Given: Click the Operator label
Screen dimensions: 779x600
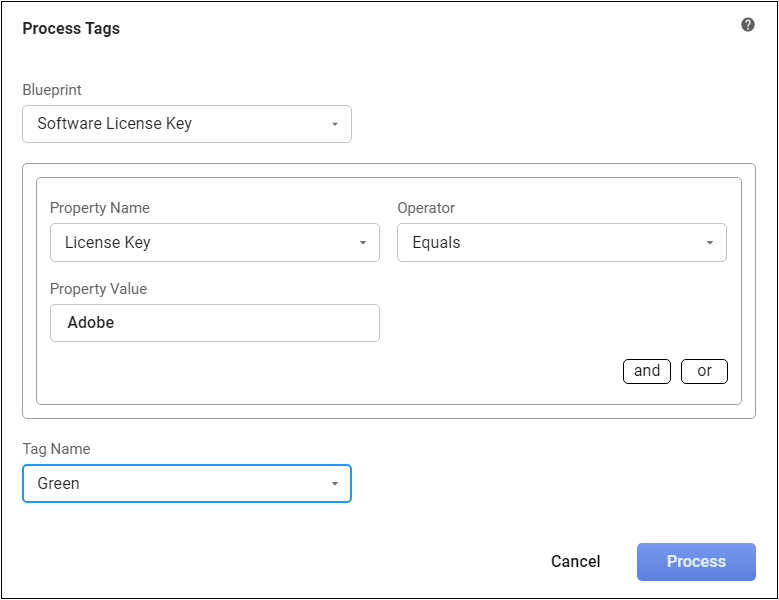Looking at the screenshot, I should [x=426, y=208].
